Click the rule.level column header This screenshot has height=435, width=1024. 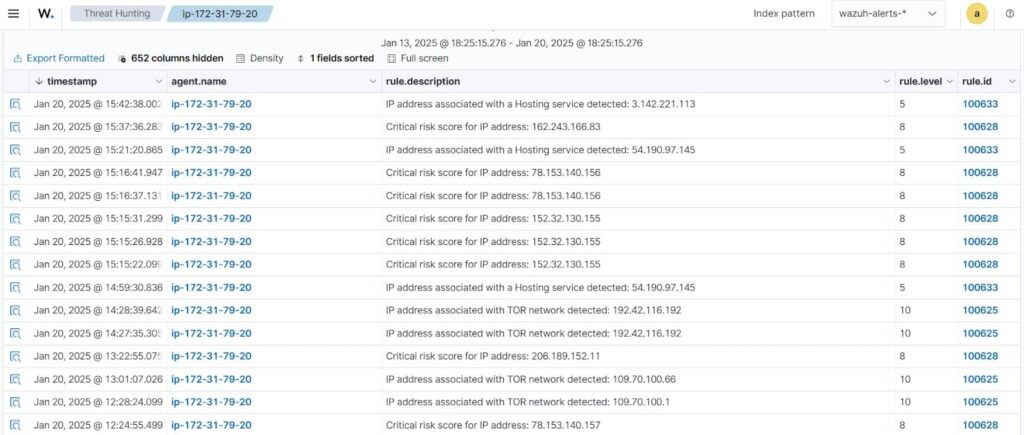click(x=921, y=82)
